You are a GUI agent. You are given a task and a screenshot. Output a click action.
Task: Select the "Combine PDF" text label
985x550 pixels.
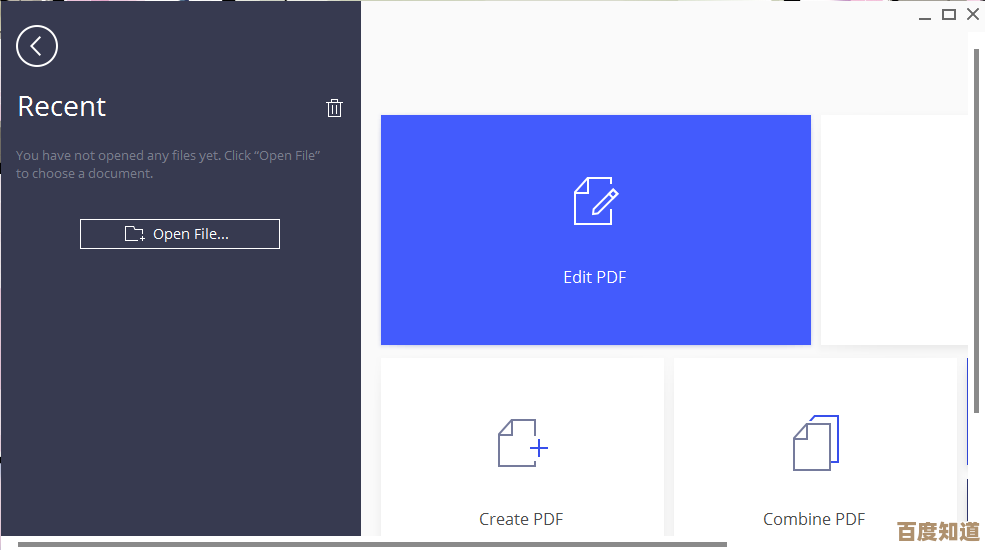click(x=814, y=519)
